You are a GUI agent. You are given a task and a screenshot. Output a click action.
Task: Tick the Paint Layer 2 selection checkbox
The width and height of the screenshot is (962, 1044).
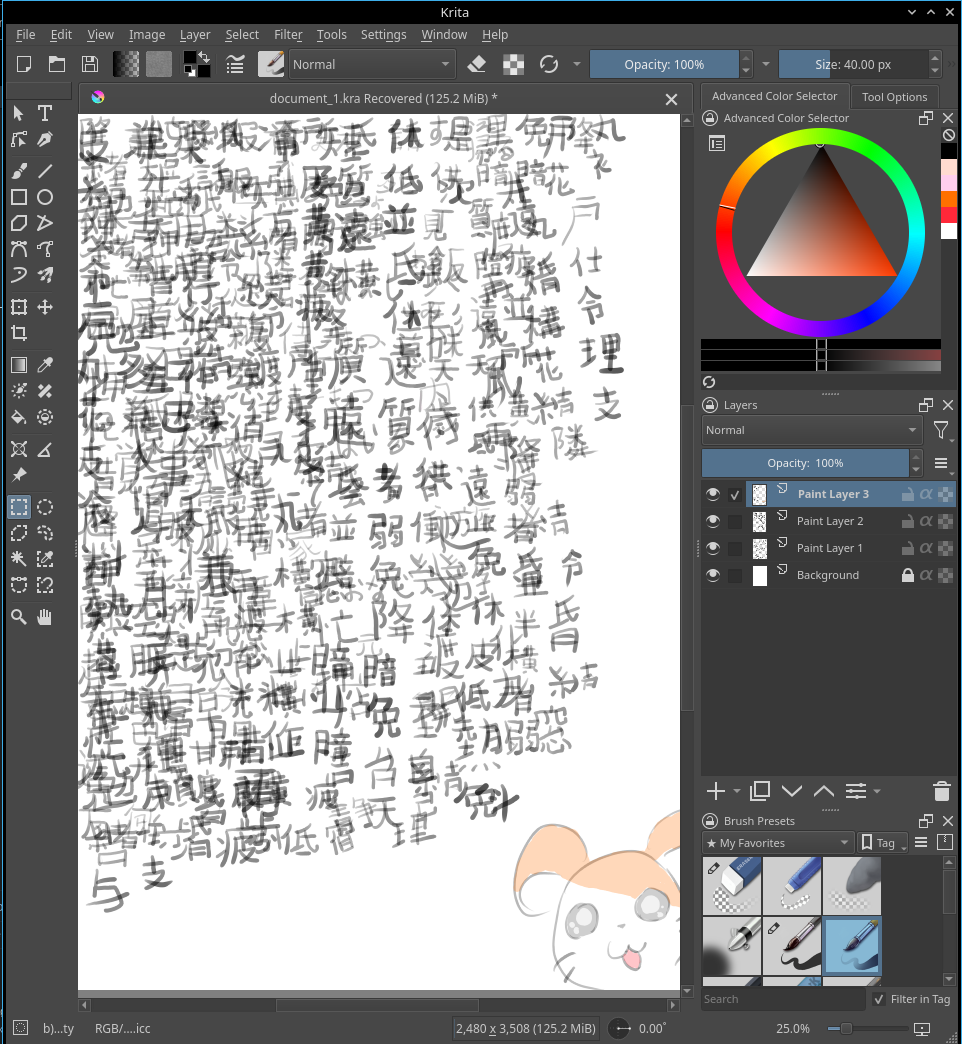[x=735, y=521]
